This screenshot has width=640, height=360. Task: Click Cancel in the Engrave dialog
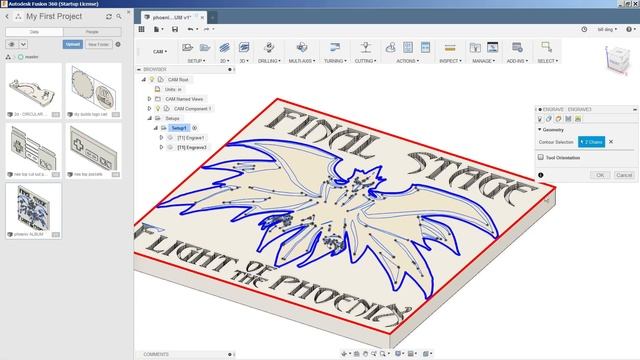tap(624, 175)
